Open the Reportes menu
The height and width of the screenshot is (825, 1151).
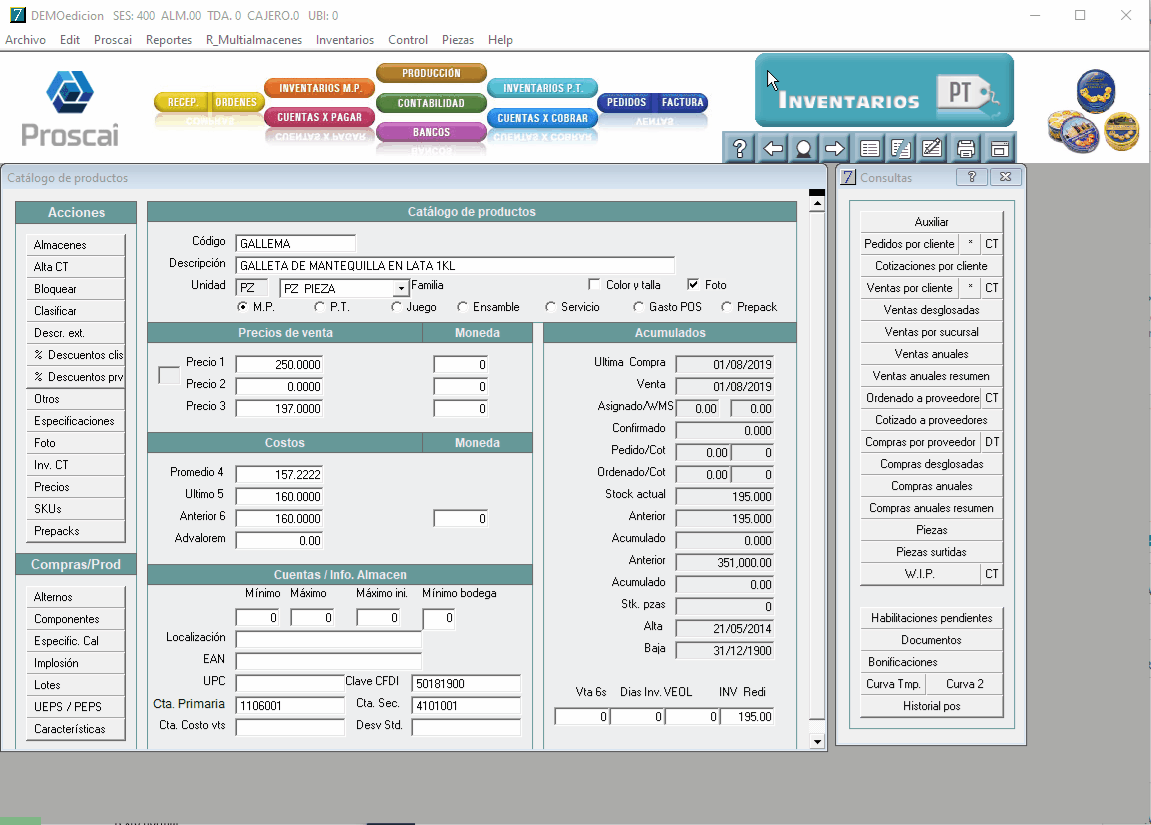169,40
